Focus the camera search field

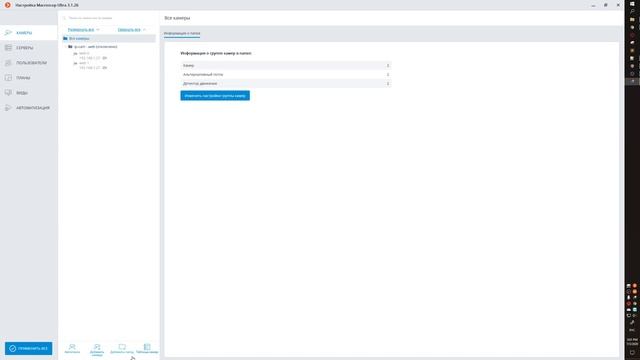click(x=108, y=18)
